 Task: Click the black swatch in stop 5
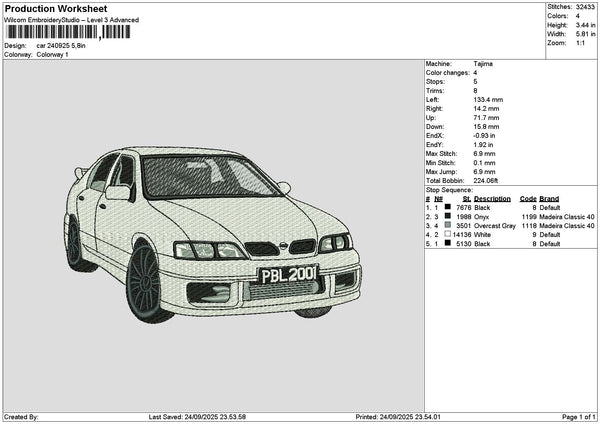[x=445, y=243]
